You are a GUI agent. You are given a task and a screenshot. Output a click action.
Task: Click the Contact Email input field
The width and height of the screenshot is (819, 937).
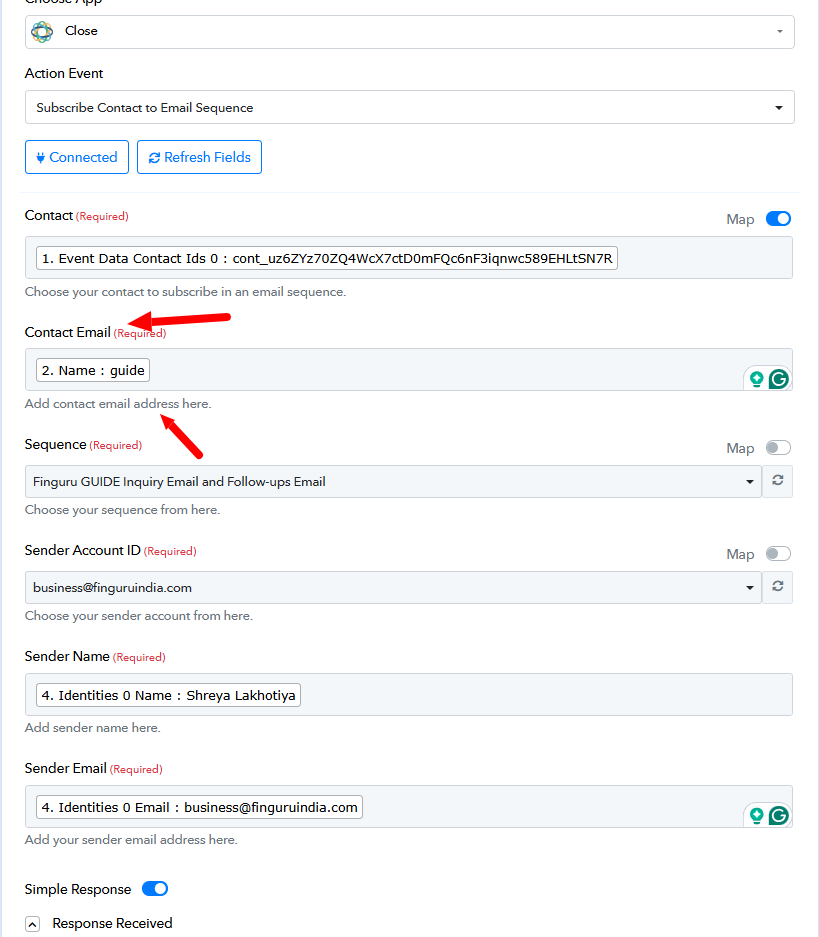coord(409,370)
